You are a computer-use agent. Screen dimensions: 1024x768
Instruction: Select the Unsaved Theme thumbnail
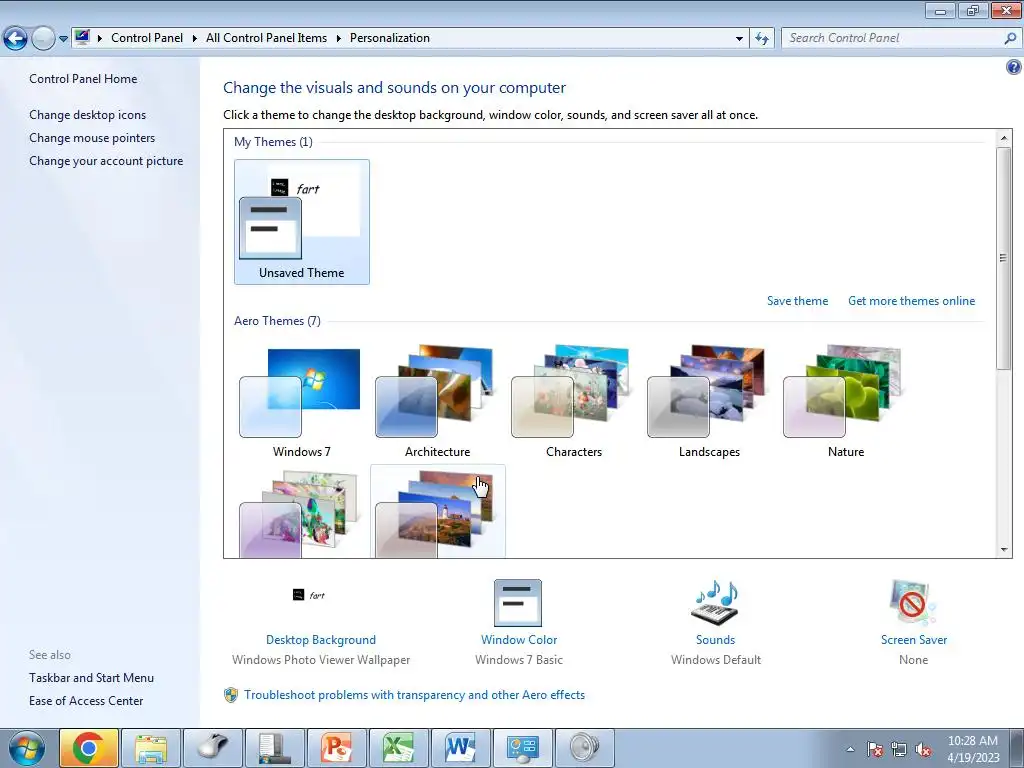(302, 222)
